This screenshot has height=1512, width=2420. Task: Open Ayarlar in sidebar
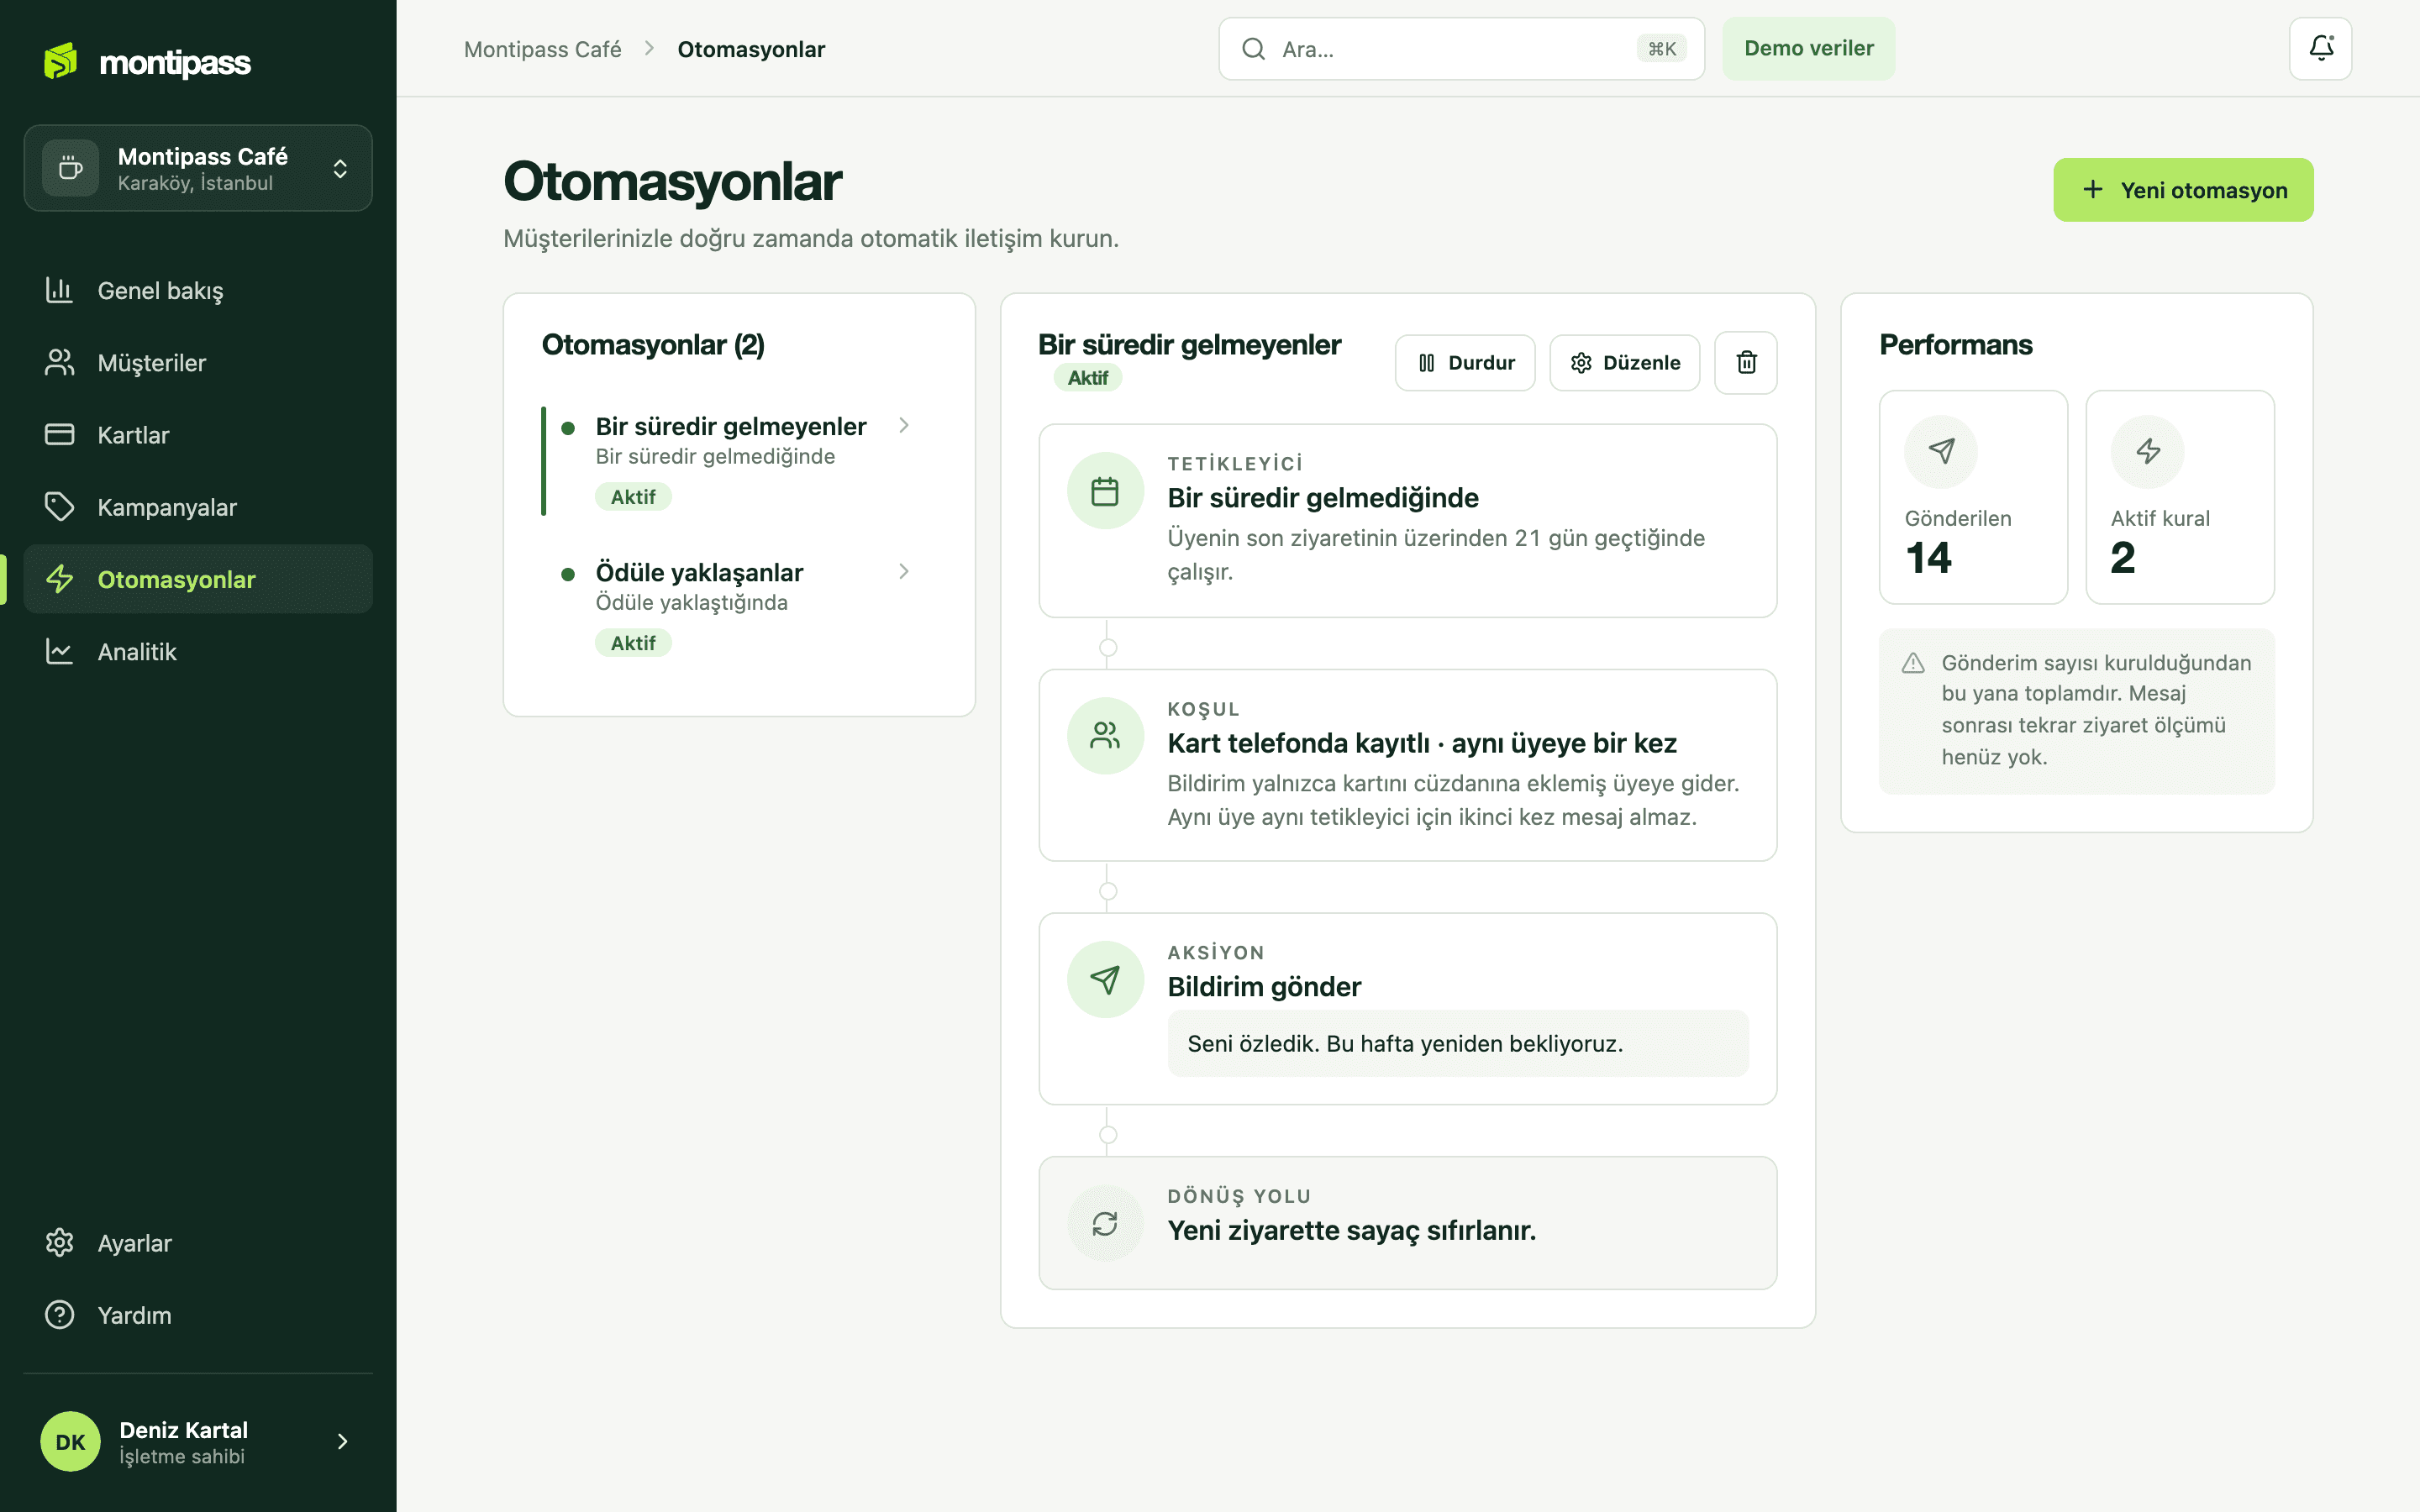(x=198, y=1243)
